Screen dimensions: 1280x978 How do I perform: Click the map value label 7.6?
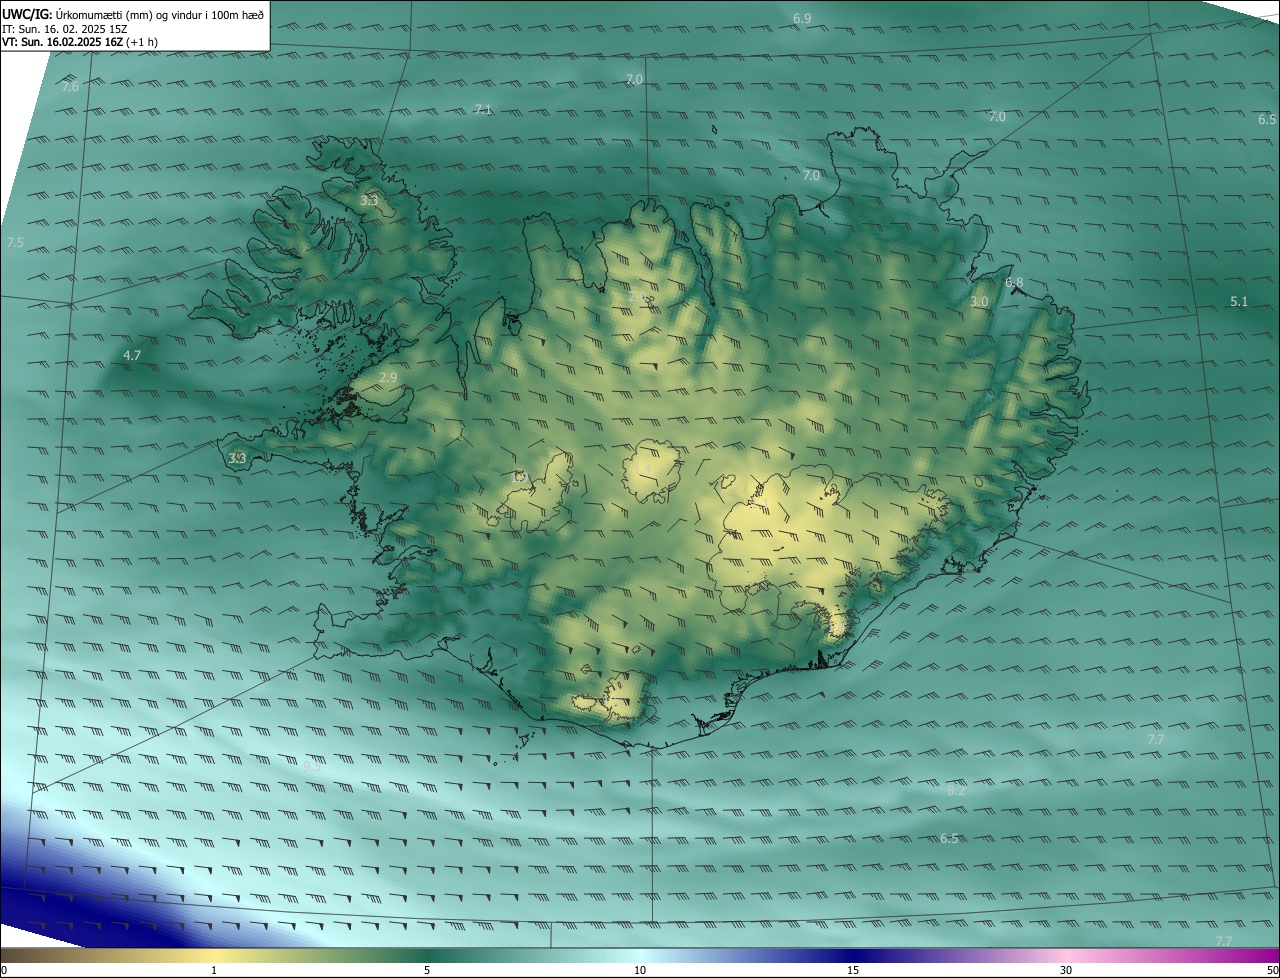[70, 87]
